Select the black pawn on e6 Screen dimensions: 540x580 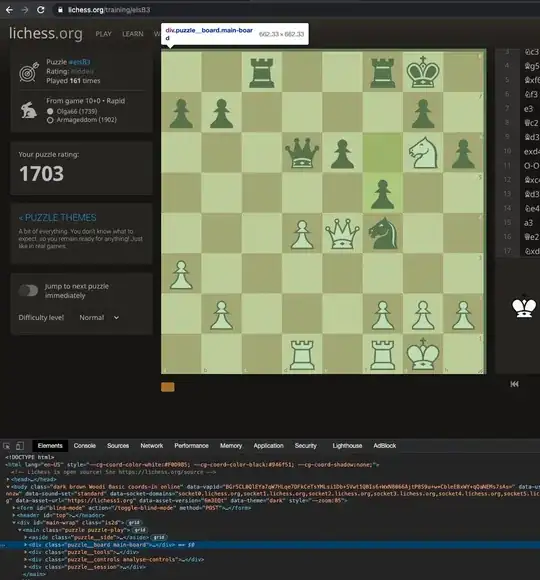(x=342, y=154)
